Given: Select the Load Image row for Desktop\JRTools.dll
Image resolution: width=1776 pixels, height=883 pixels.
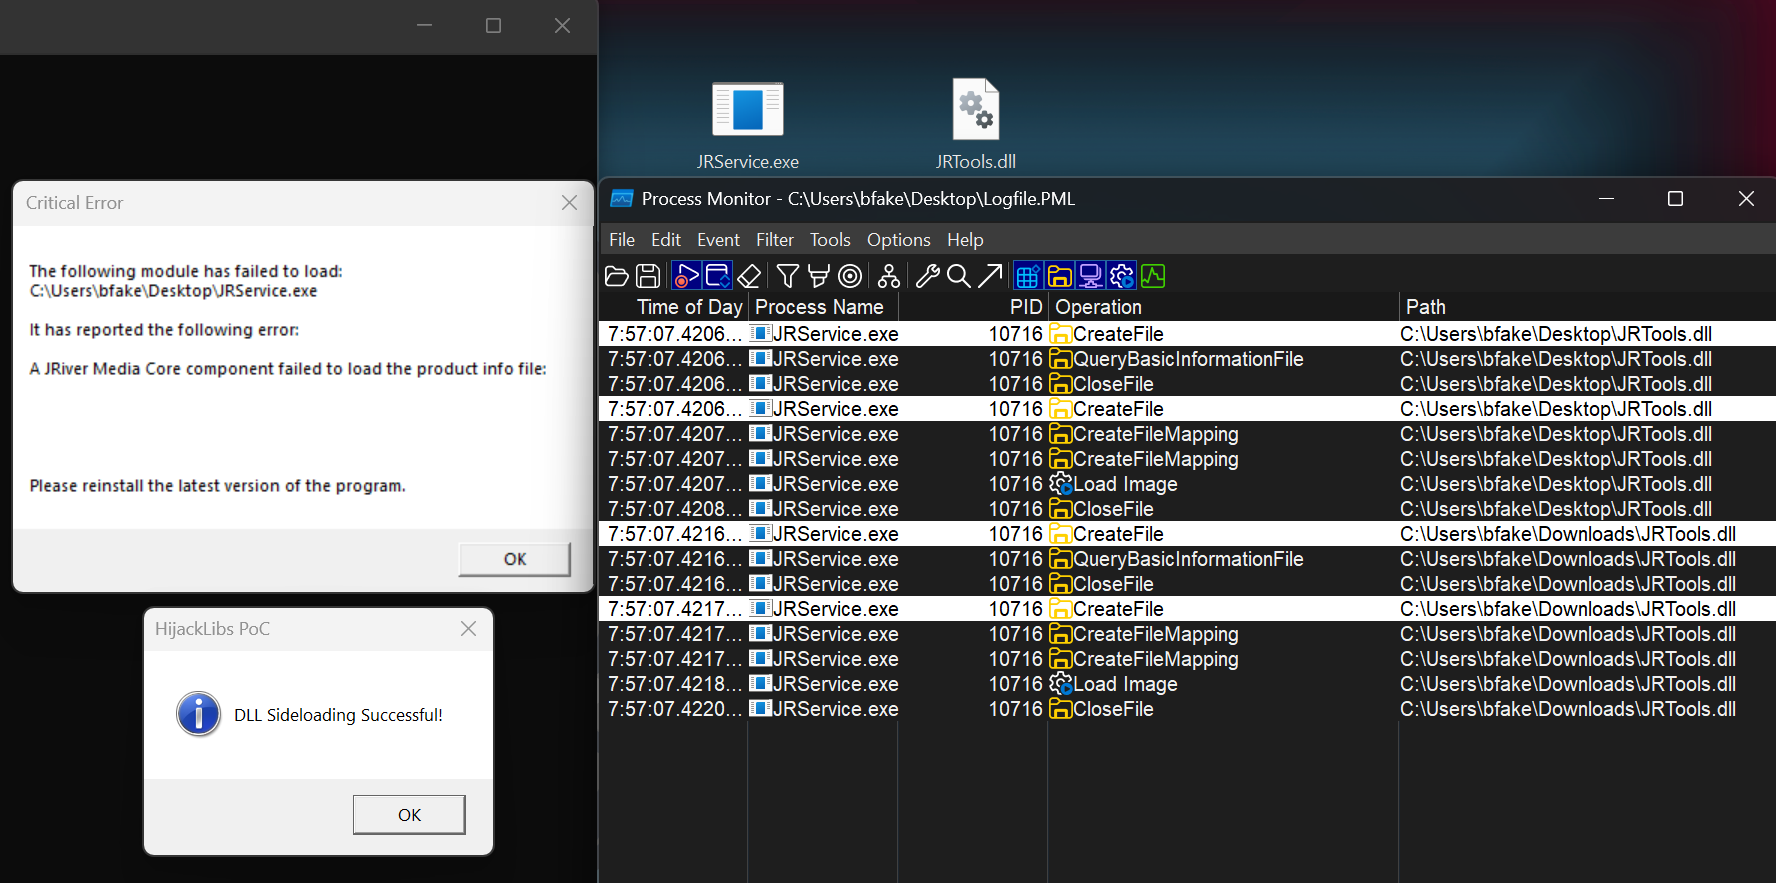Looking at the screenshot, I should (1187, 484).
